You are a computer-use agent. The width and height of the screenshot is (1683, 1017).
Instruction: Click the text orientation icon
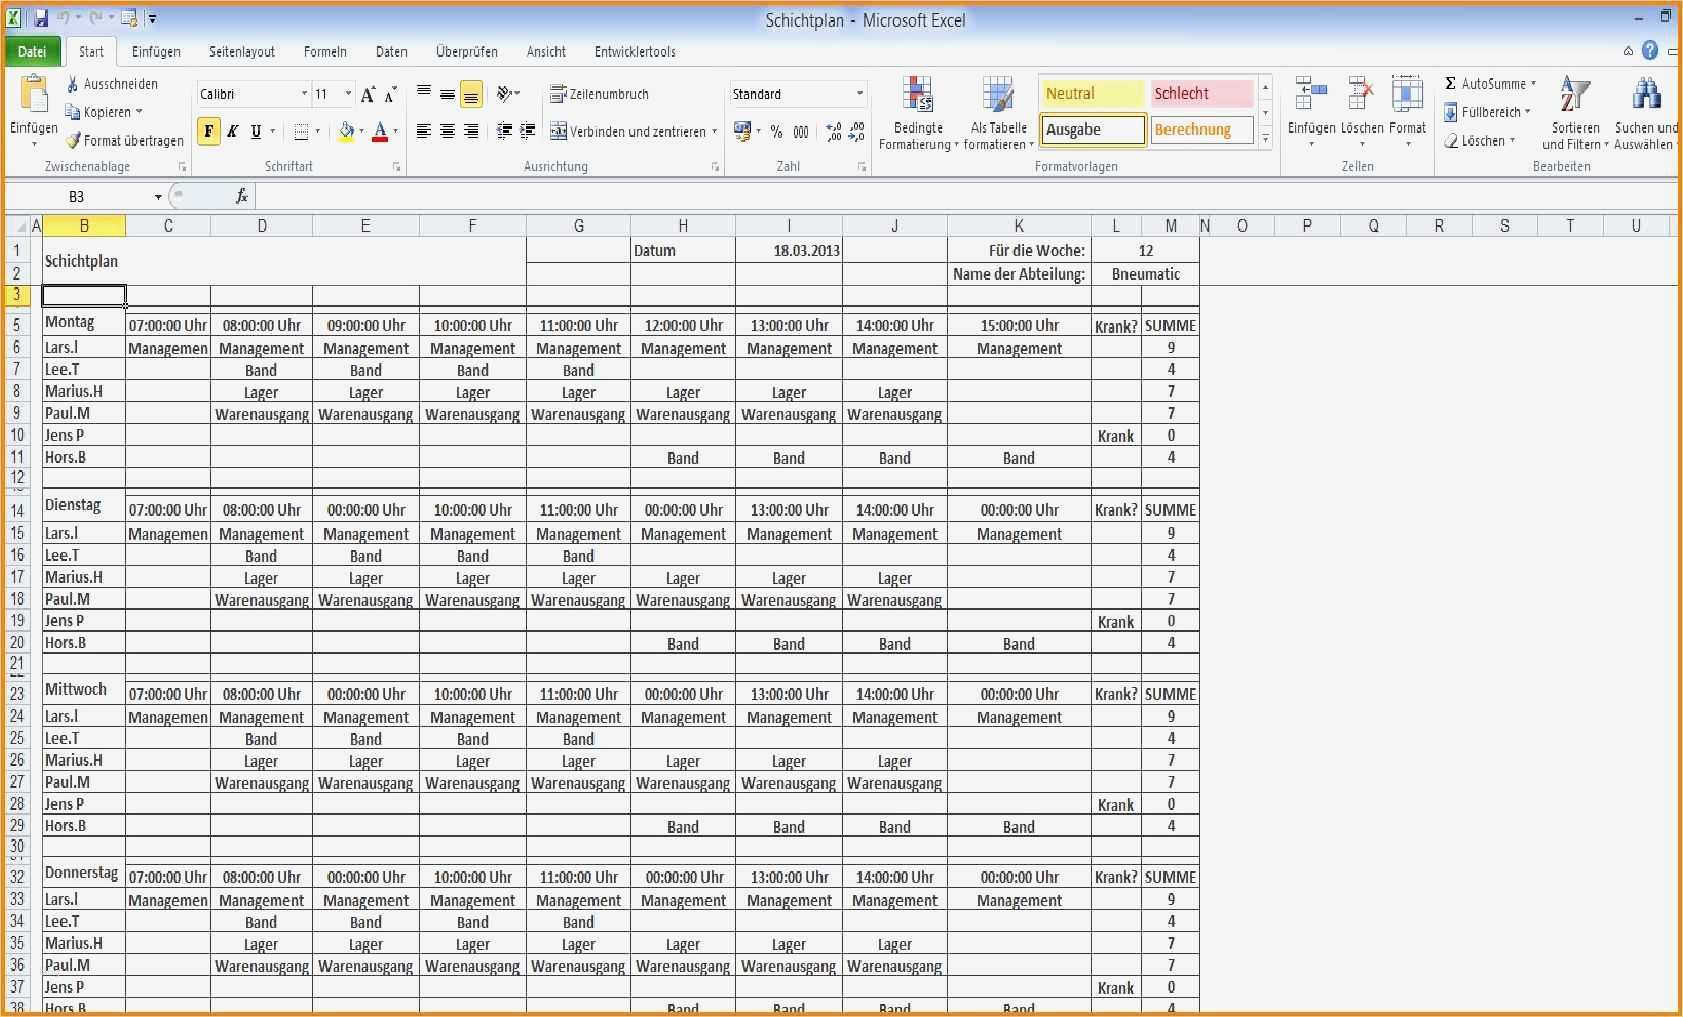[507, 94]
